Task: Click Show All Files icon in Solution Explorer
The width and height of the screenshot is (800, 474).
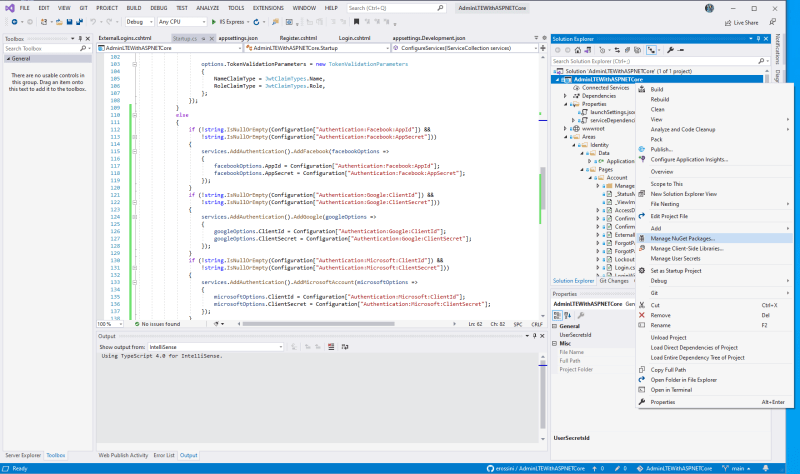Action: coord(637,50)
